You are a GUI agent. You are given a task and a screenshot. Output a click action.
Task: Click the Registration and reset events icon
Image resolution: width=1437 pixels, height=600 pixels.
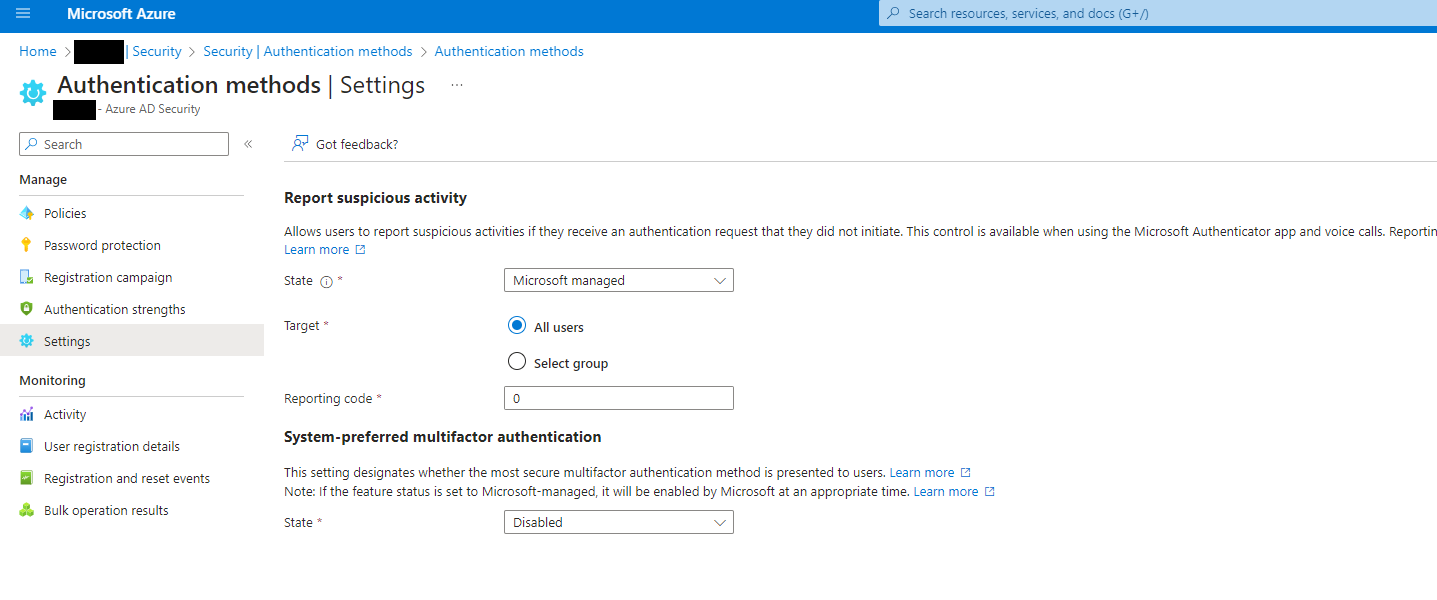click(x=27, y=478)
